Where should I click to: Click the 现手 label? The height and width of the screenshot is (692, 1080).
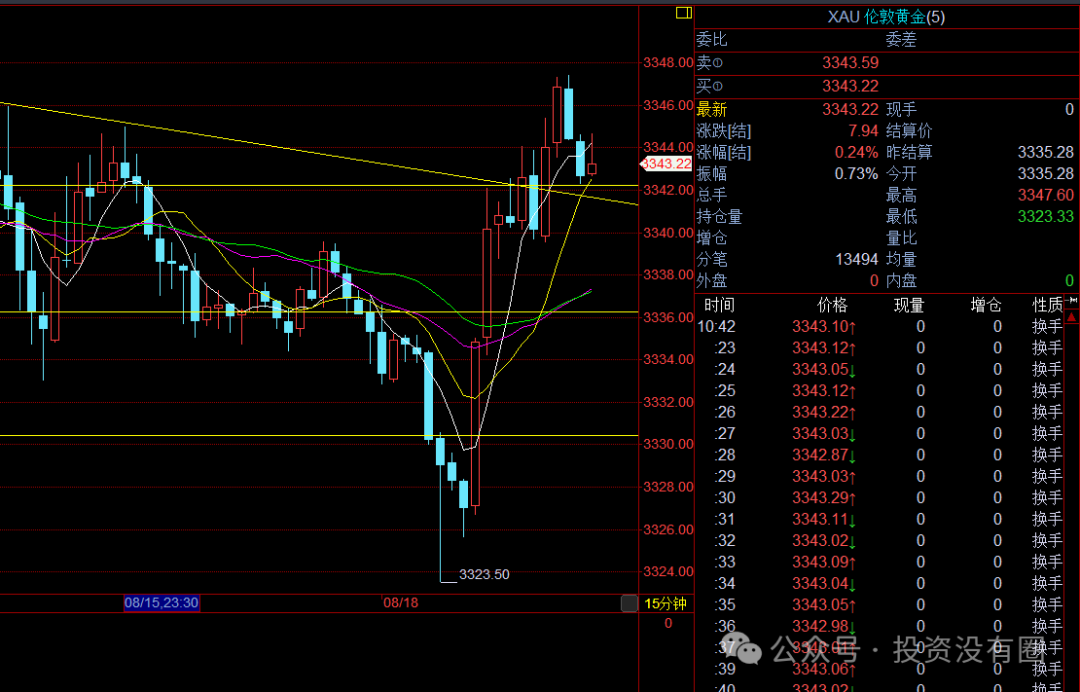901,109
